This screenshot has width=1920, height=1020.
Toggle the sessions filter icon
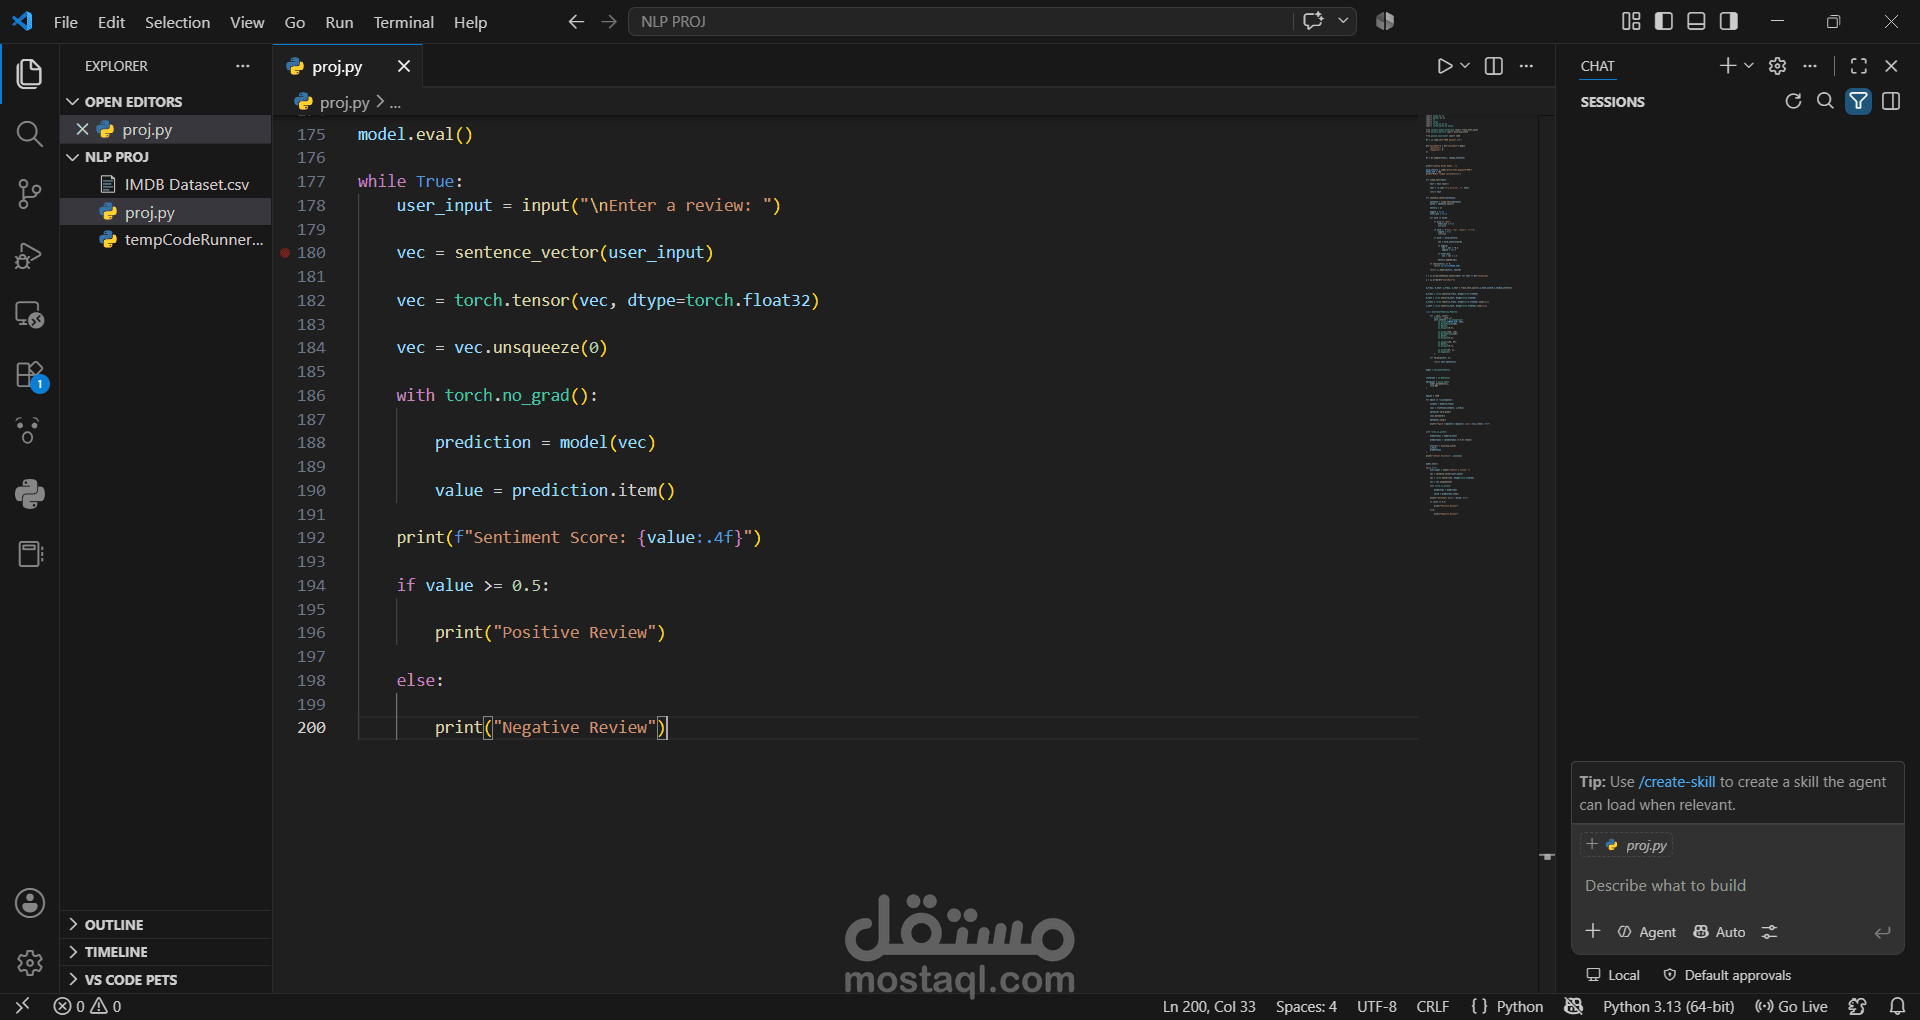[x=1858, y=101]
